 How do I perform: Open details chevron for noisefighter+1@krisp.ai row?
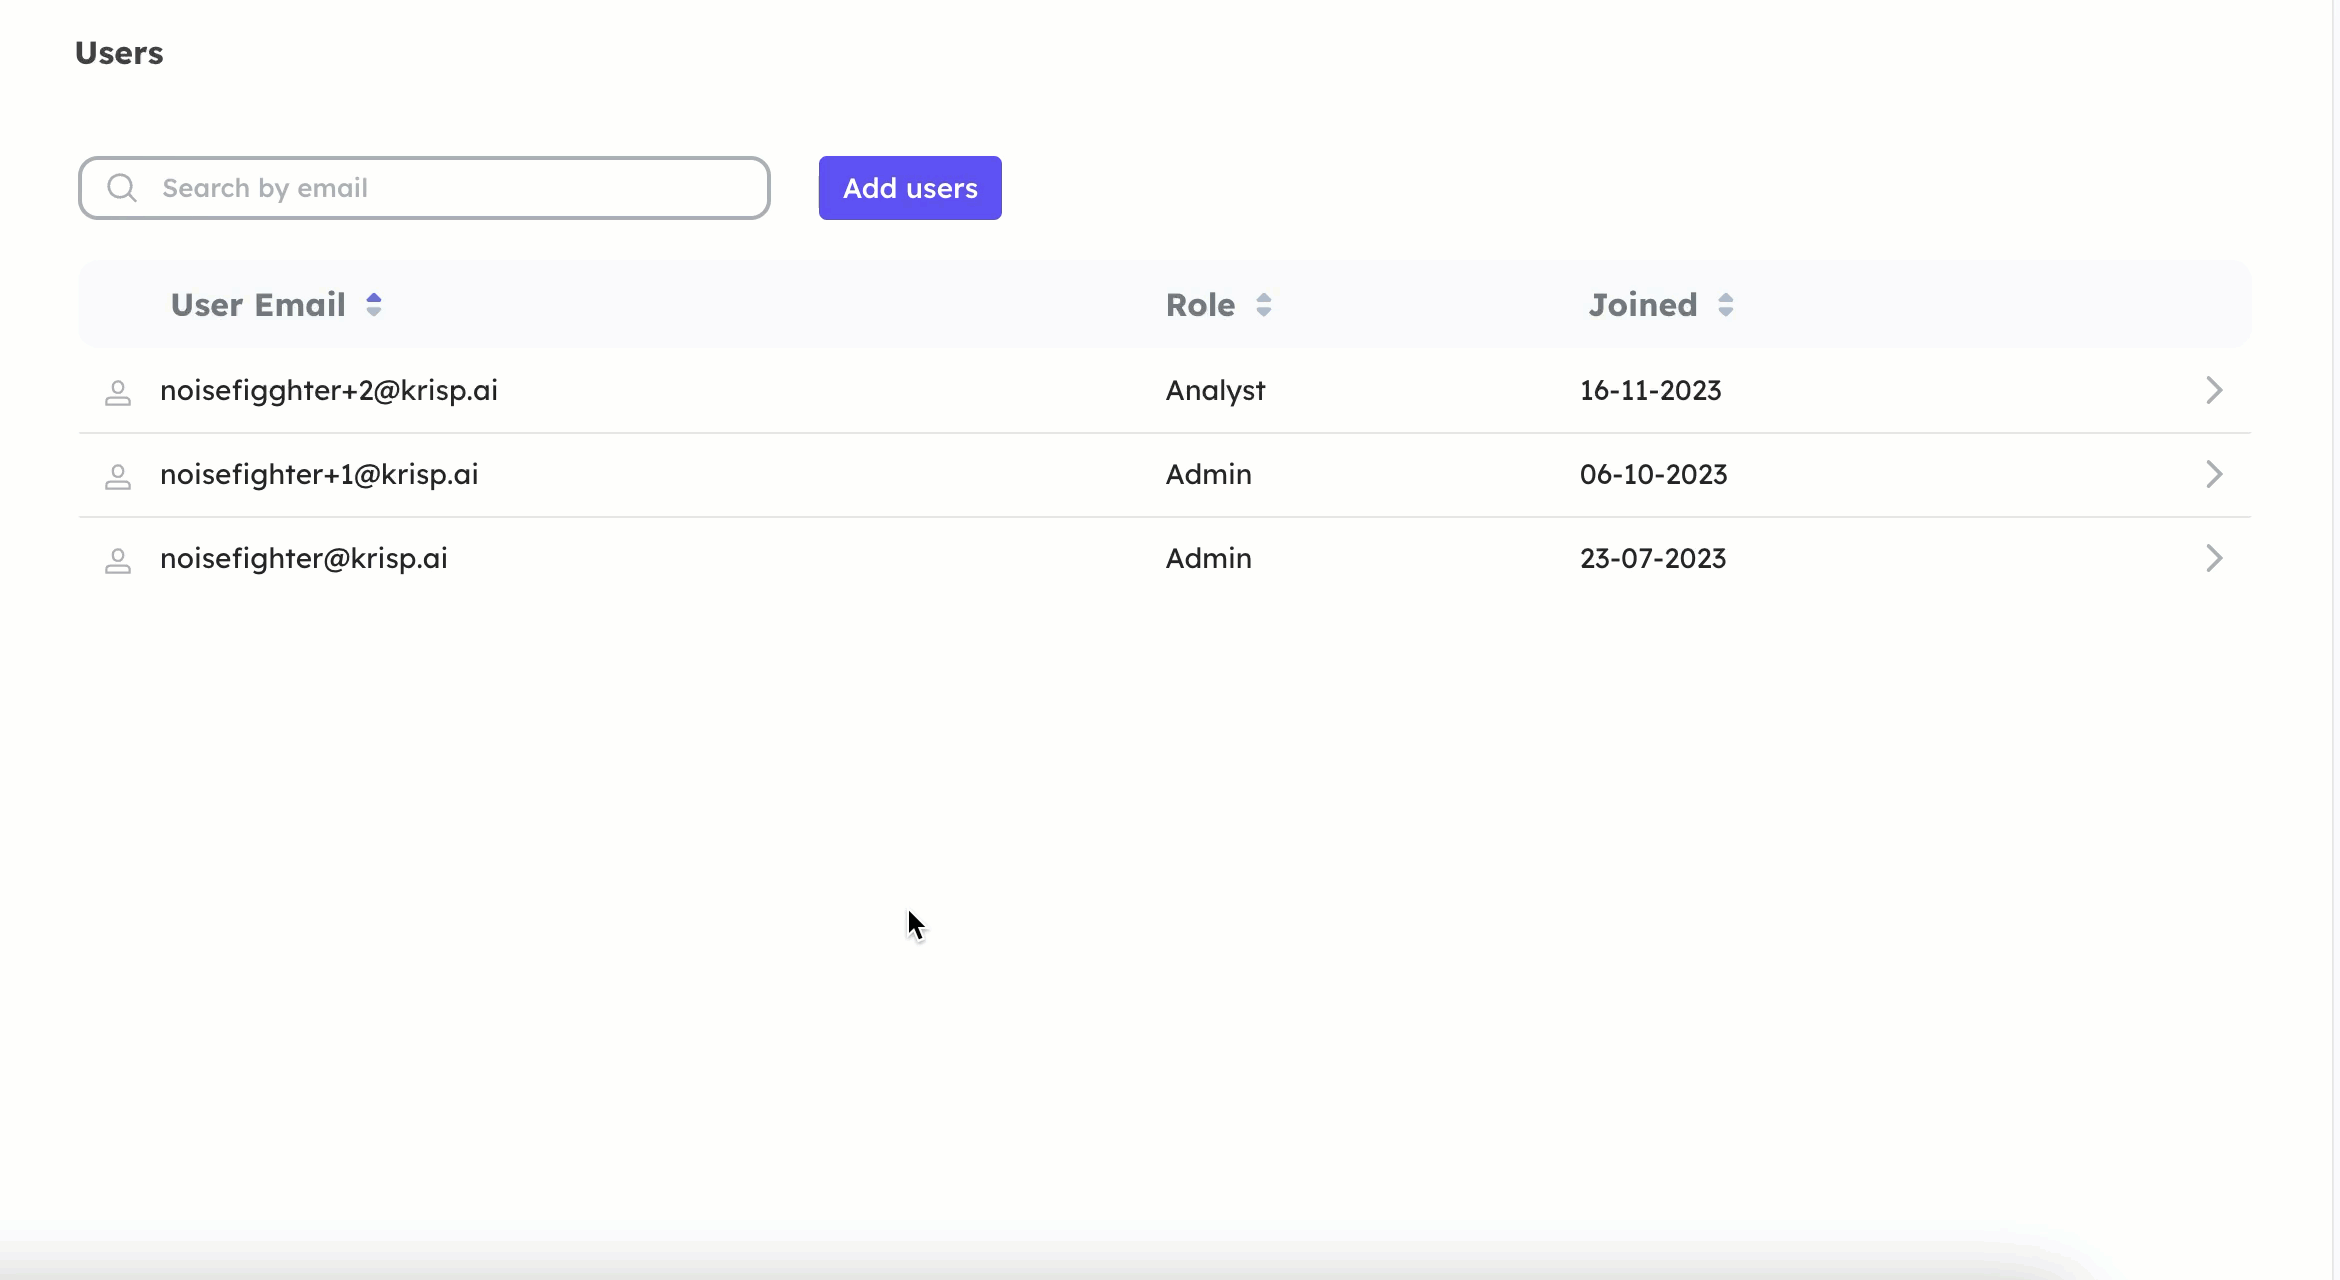(2214, 474)
